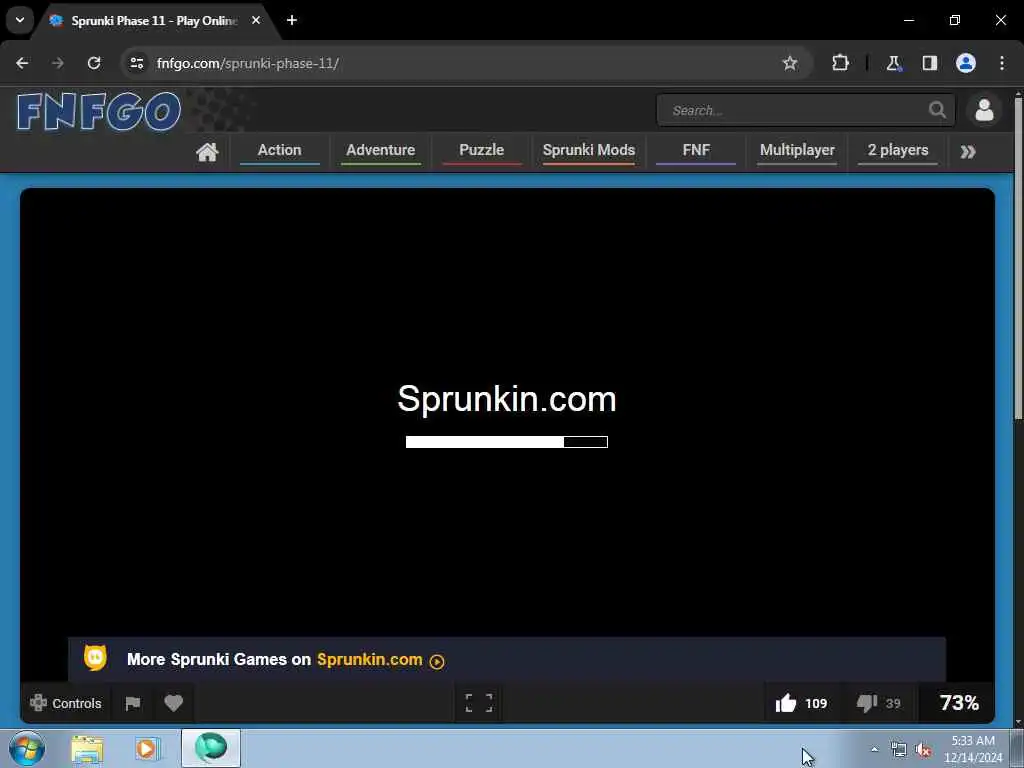This screenshot has height=768, width=1024.
Task: Click the arrow circle after Sprunkin.com
Action: pos(437,662)
